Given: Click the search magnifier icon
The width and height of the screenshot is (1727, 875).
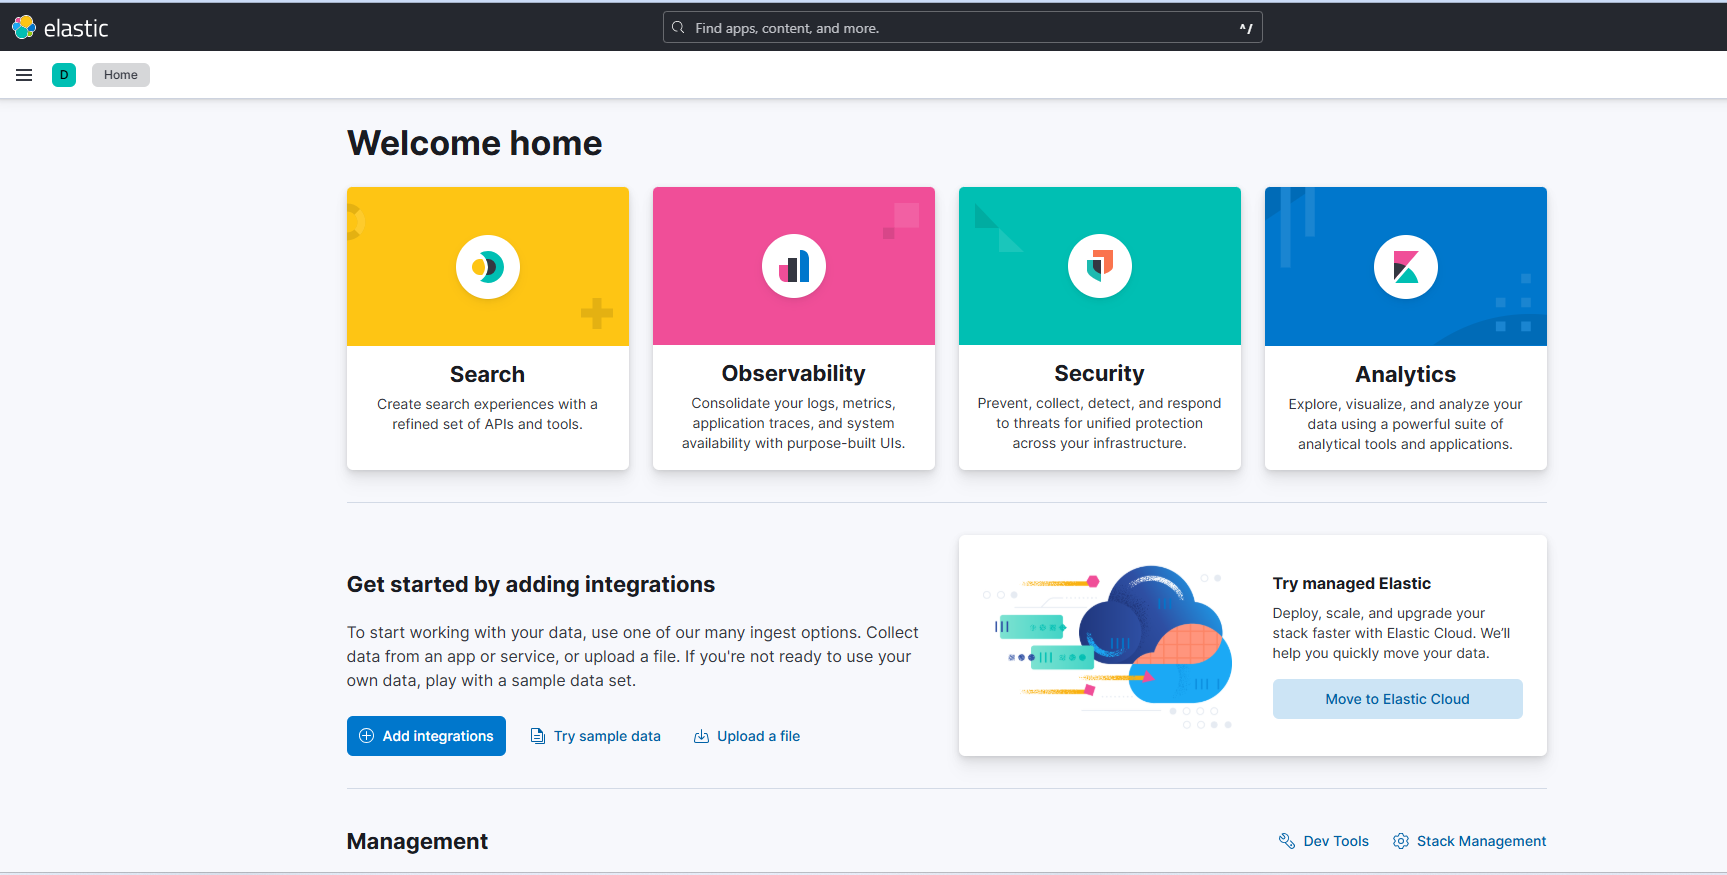Looking at the screenshot, I should pos(678,28).
